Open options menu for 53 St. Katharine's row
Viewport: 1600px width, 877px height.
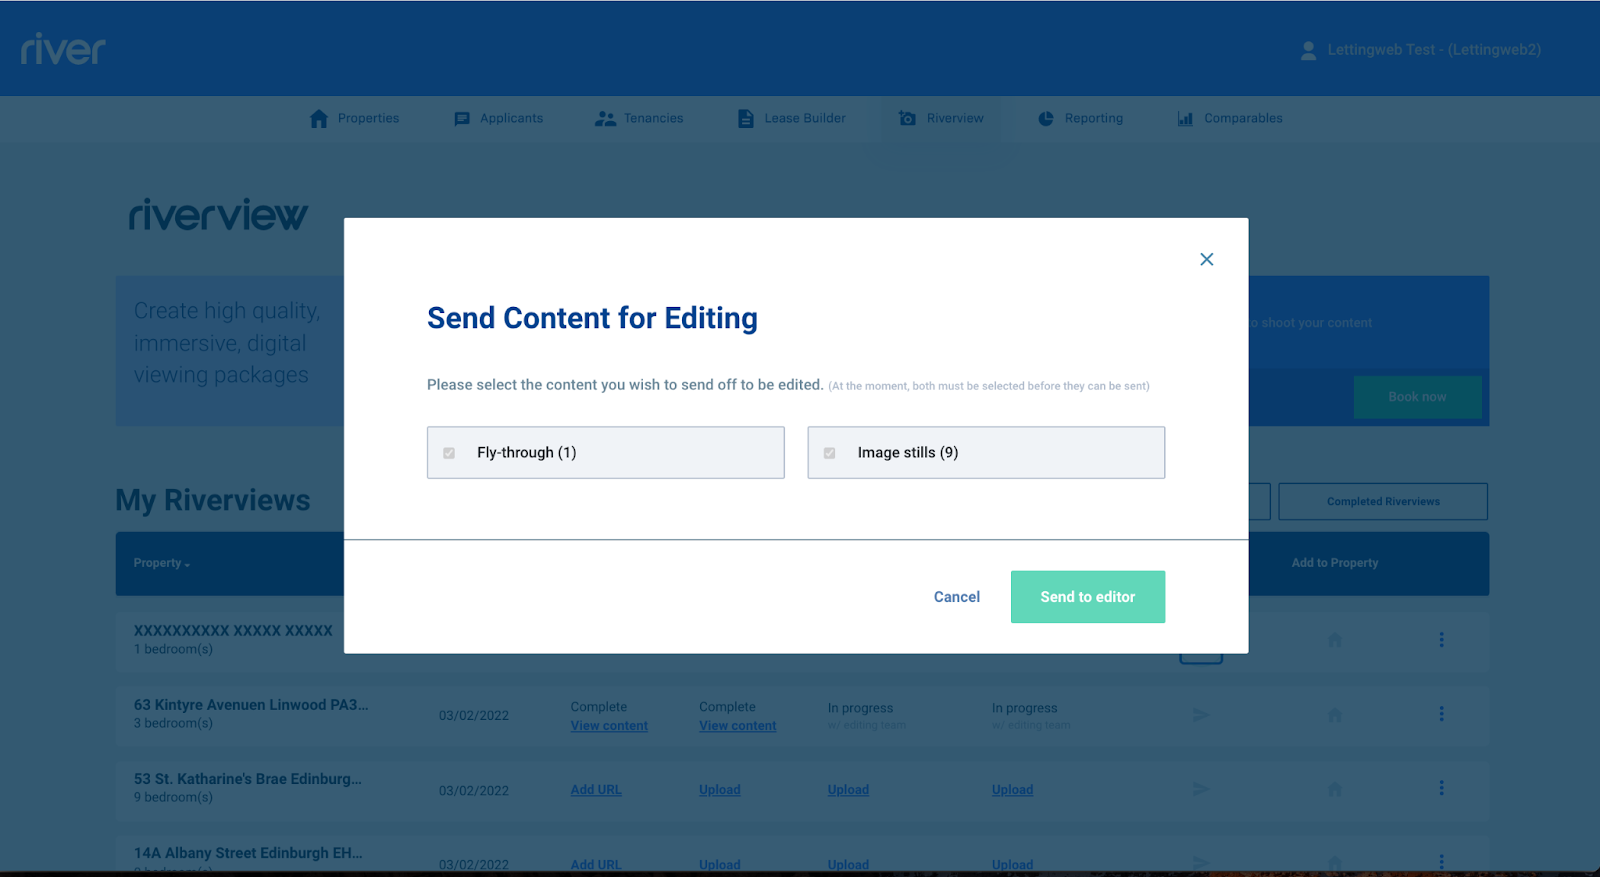pyautogui.click(x=1441, y=788)
